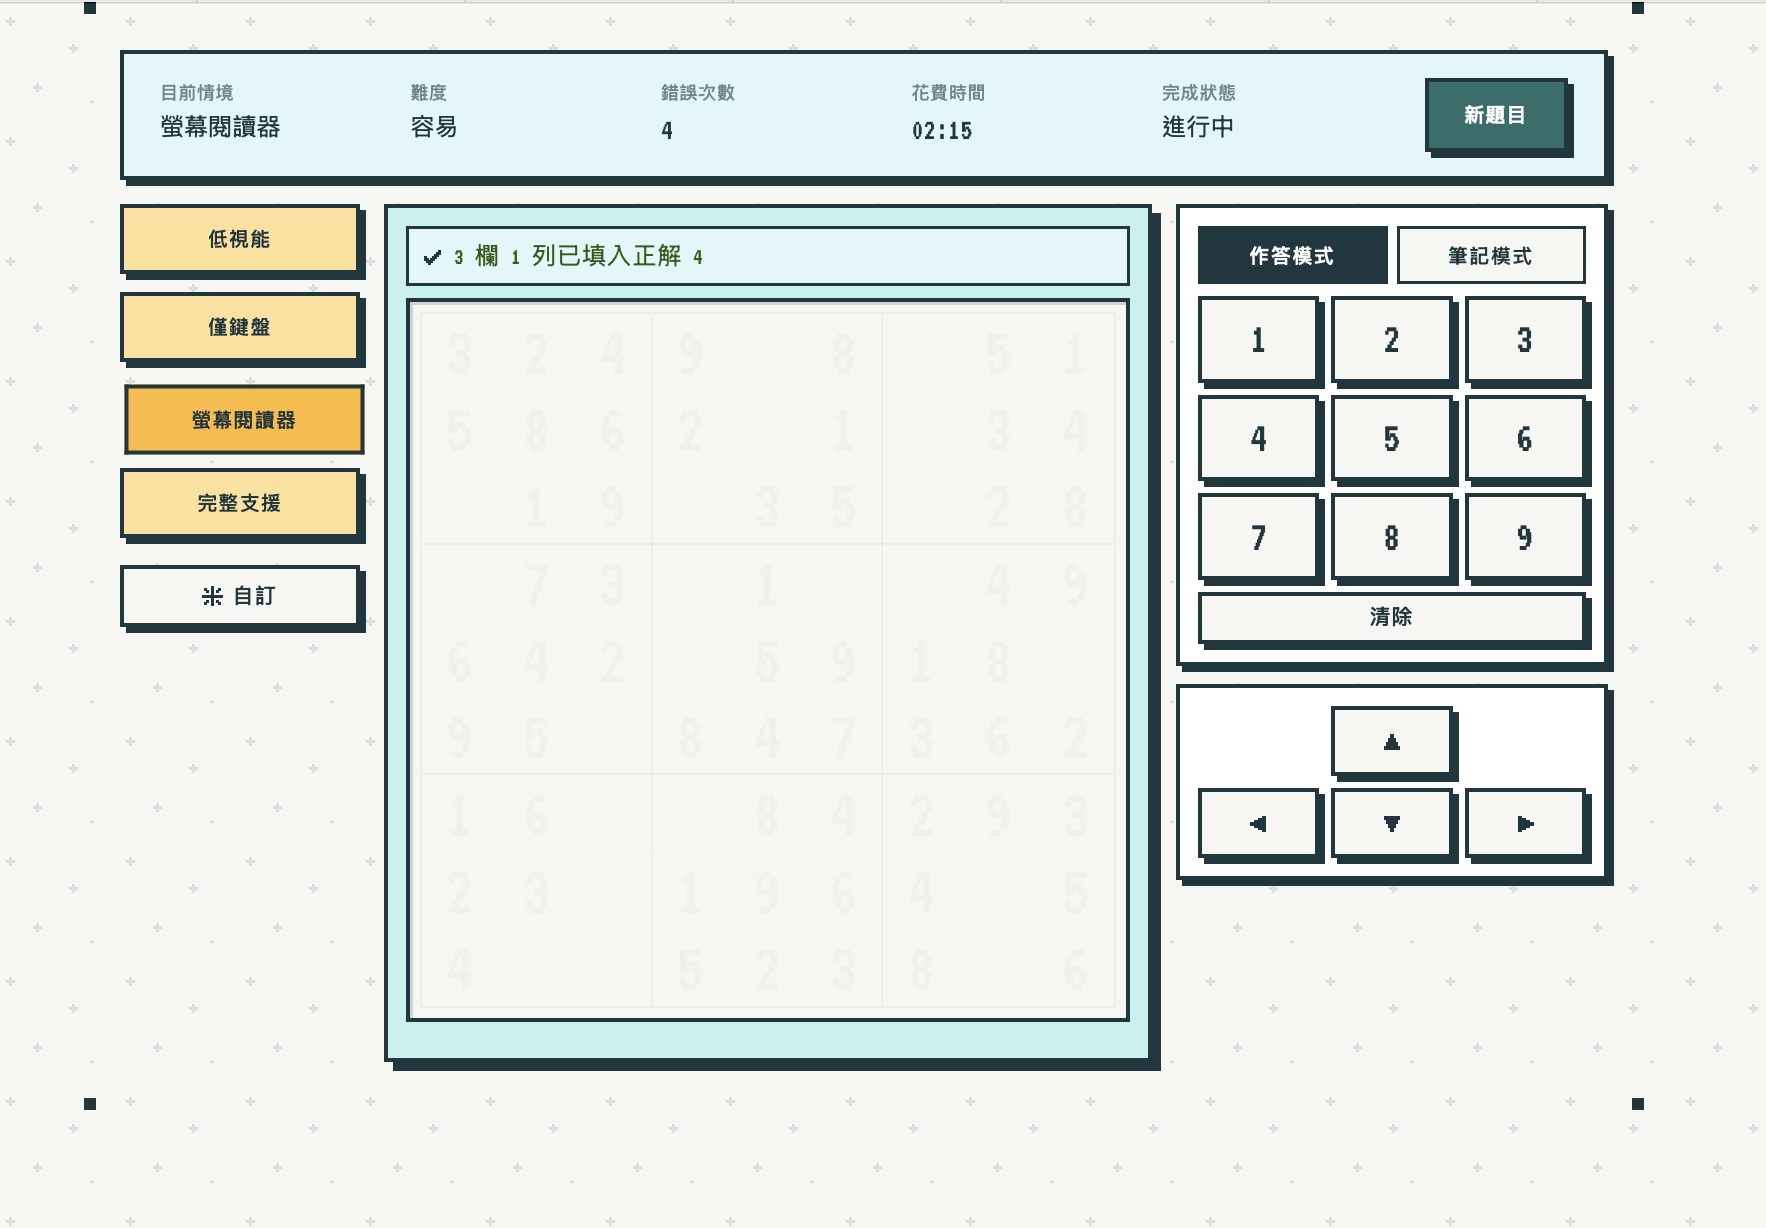Image resolution: width=1766 pixels, height=1228 pixels.
Task: Click the 完成狀態 label
Action: (1198, 93)
